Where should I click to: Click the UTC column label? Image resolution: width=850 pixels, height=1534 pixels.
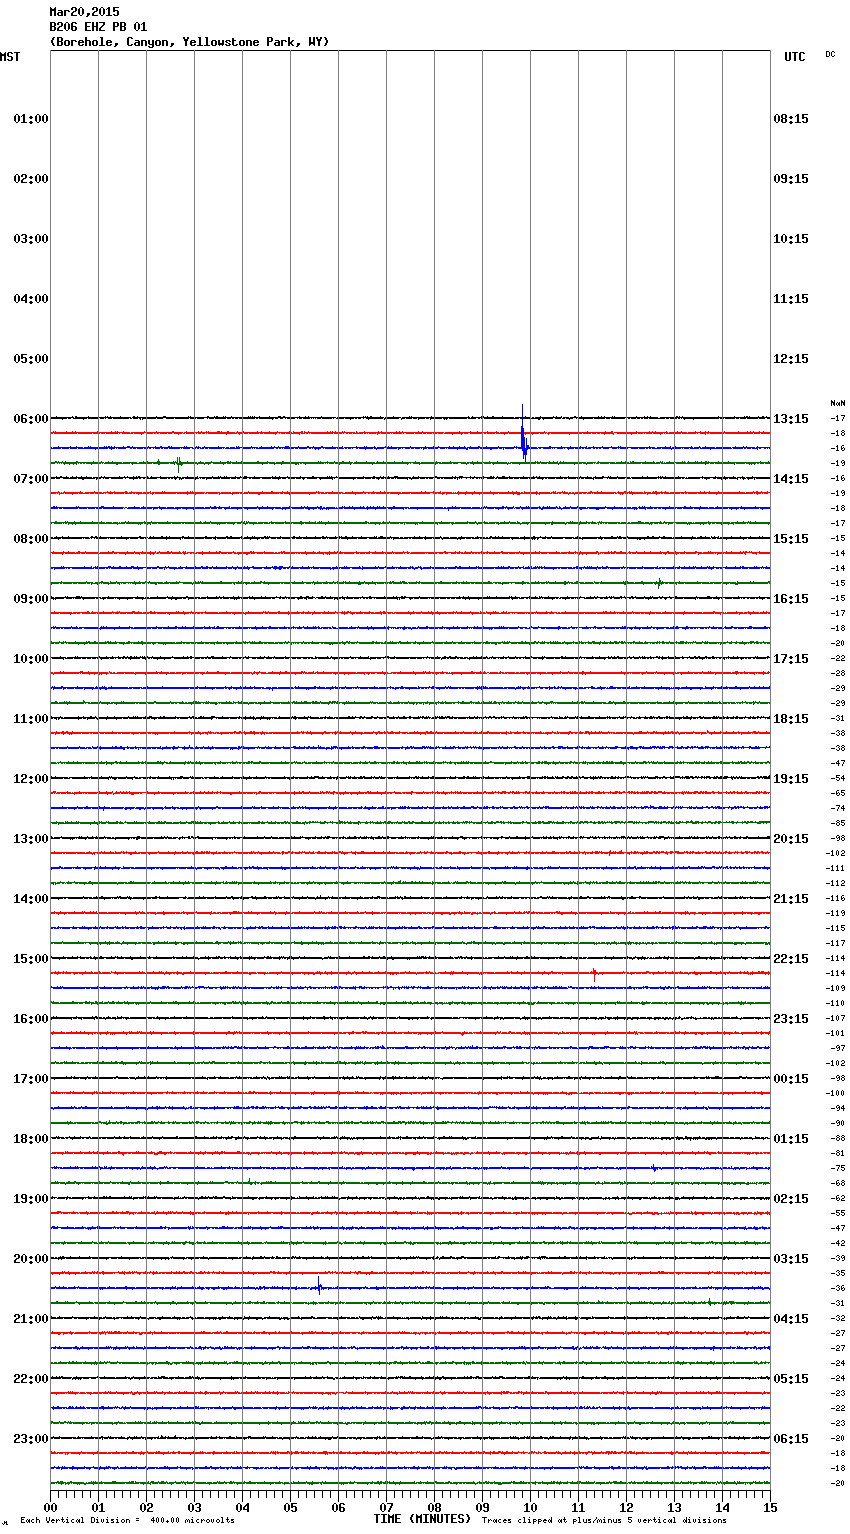(794, 57)
